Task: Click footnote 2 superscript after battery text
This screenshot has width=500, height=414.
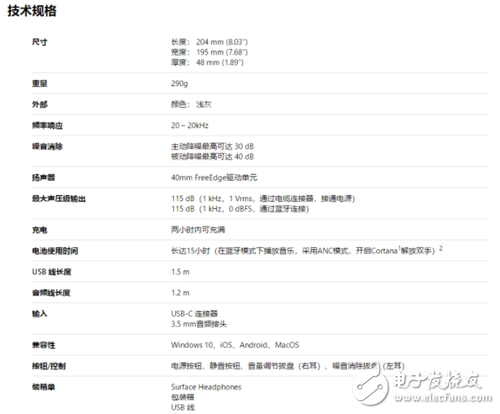Action: 441,248
